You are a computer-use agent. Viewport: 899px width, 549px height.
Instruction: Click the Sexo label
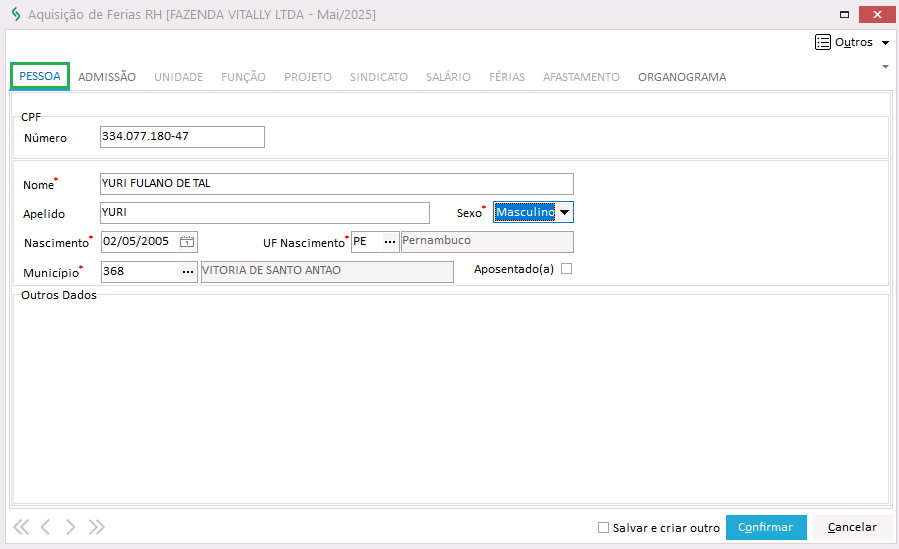pyautogui.click(x=469, y=213)
